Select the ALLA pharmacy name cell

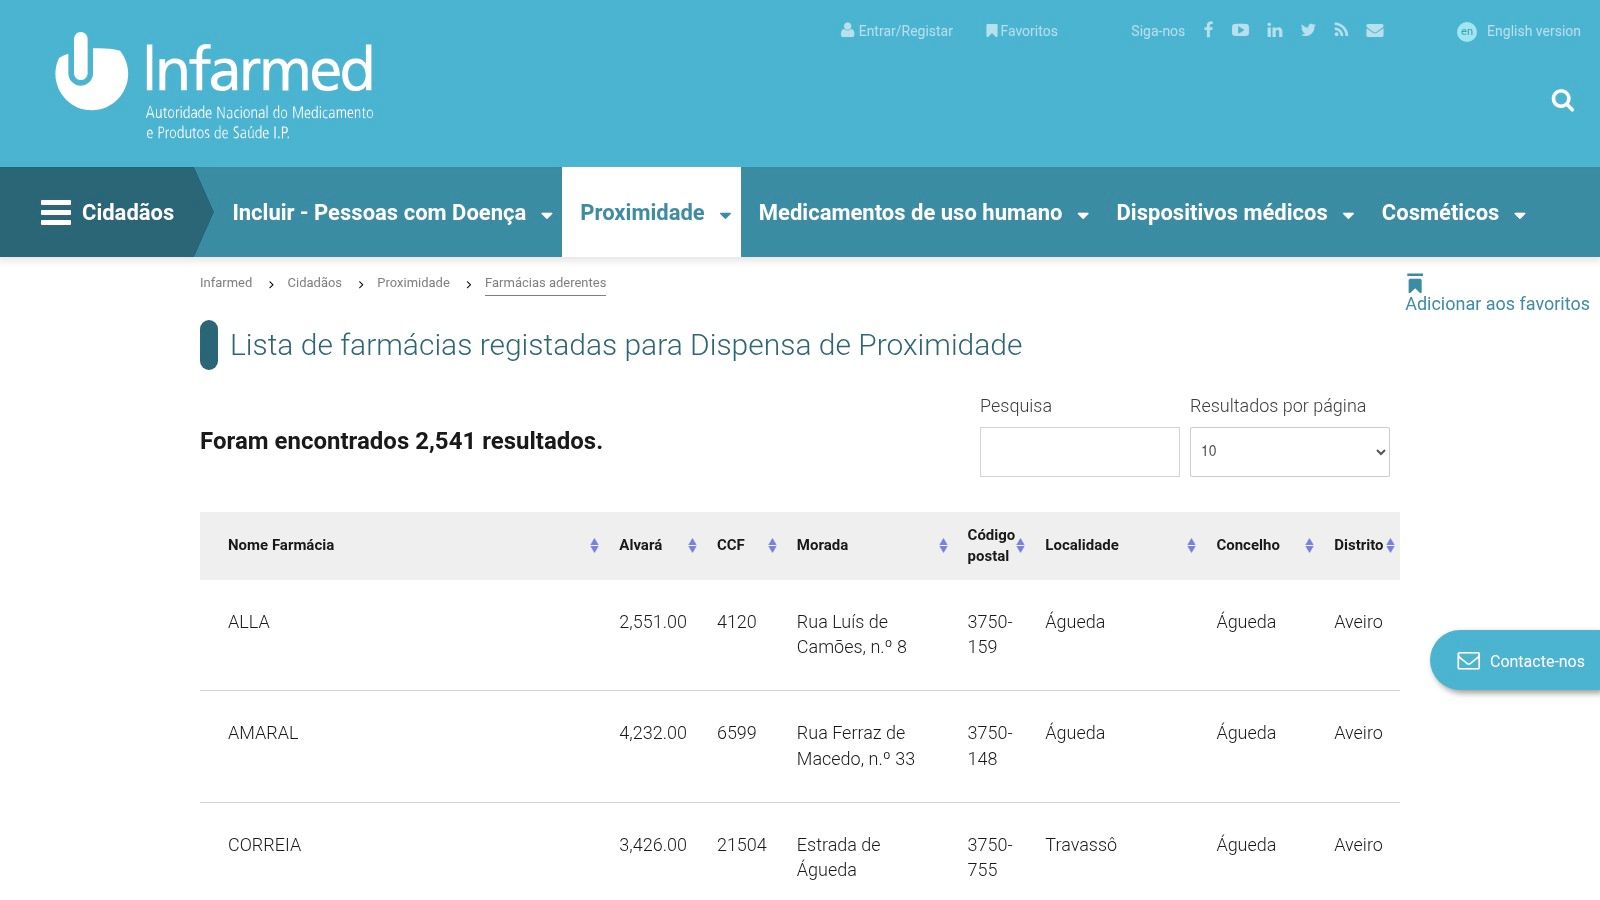pyautogui.click(x=249, y=622)
